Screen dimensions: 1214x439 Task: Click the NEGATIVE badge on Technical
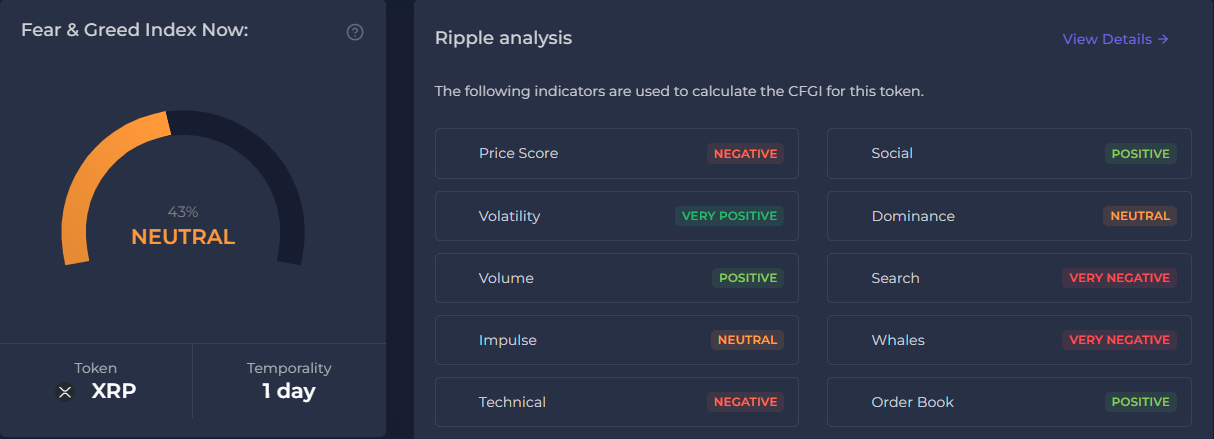pyautogui.click(x=745, y=402)
